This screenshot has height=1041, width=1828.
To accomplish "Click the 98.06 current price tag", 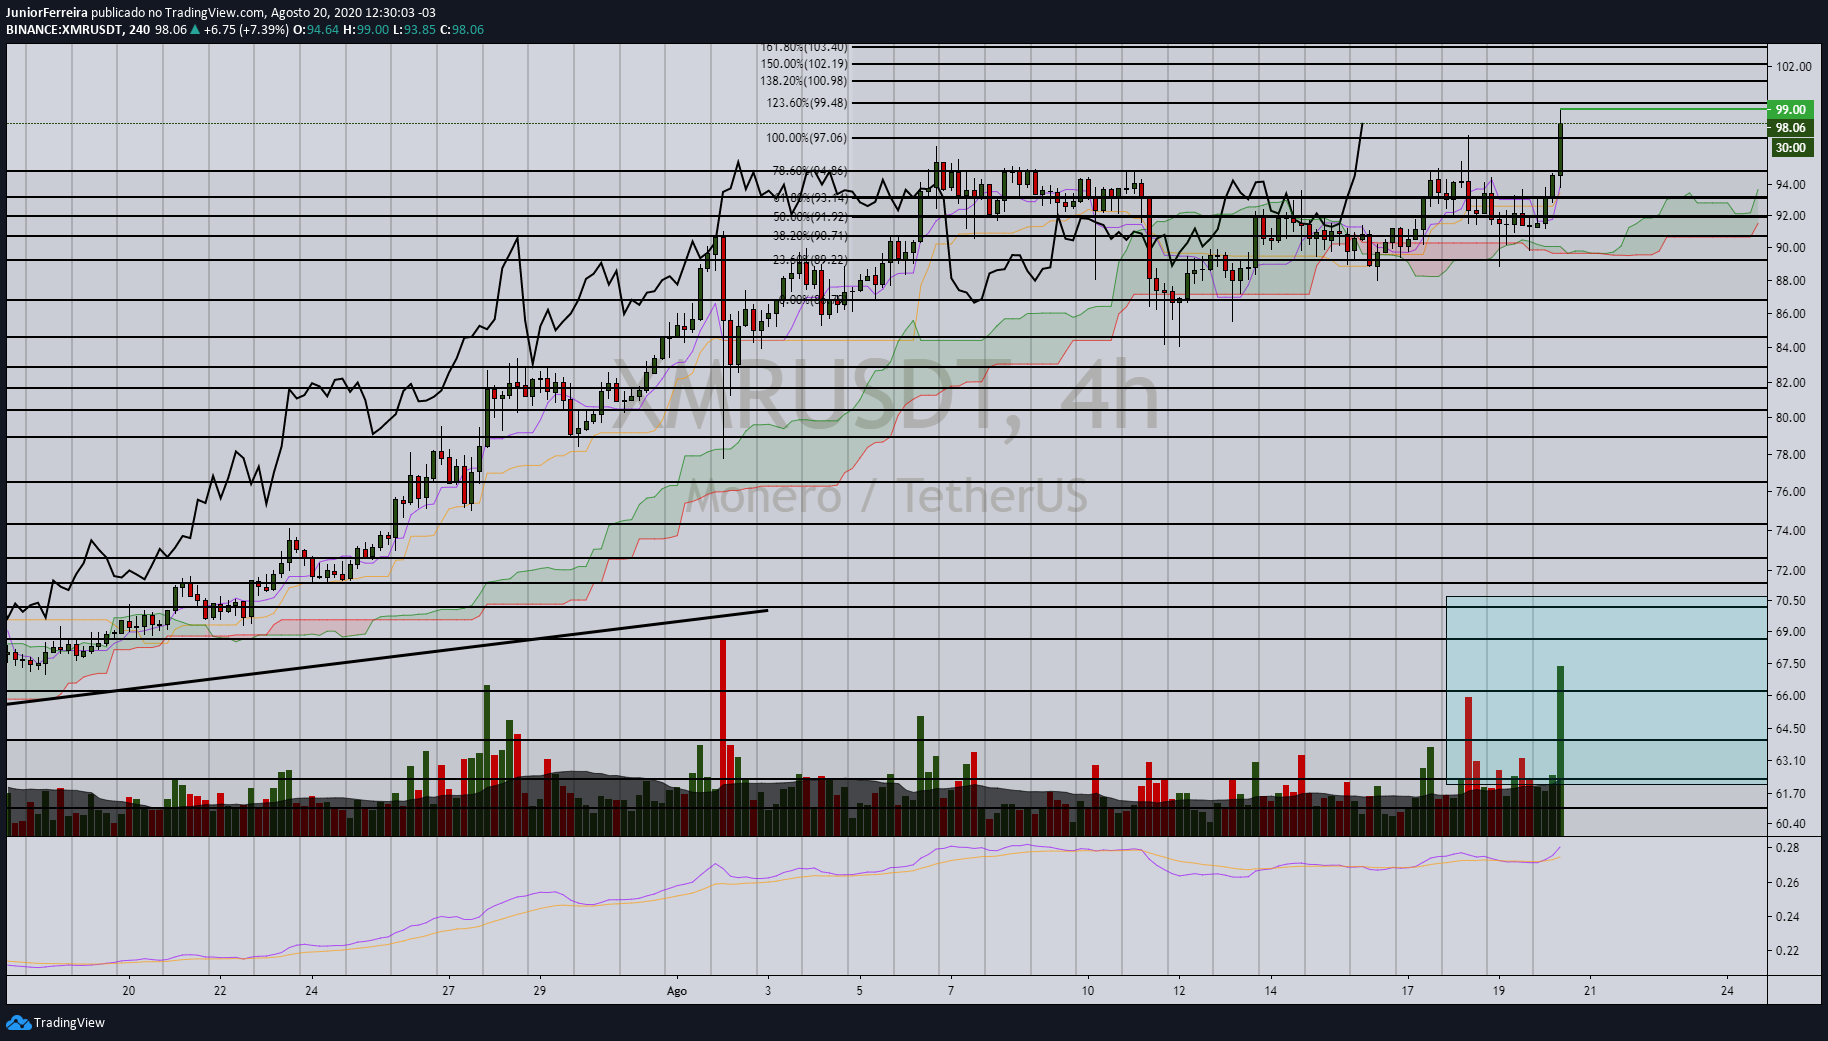I will pyautogui.click(x=1790, y=128).
